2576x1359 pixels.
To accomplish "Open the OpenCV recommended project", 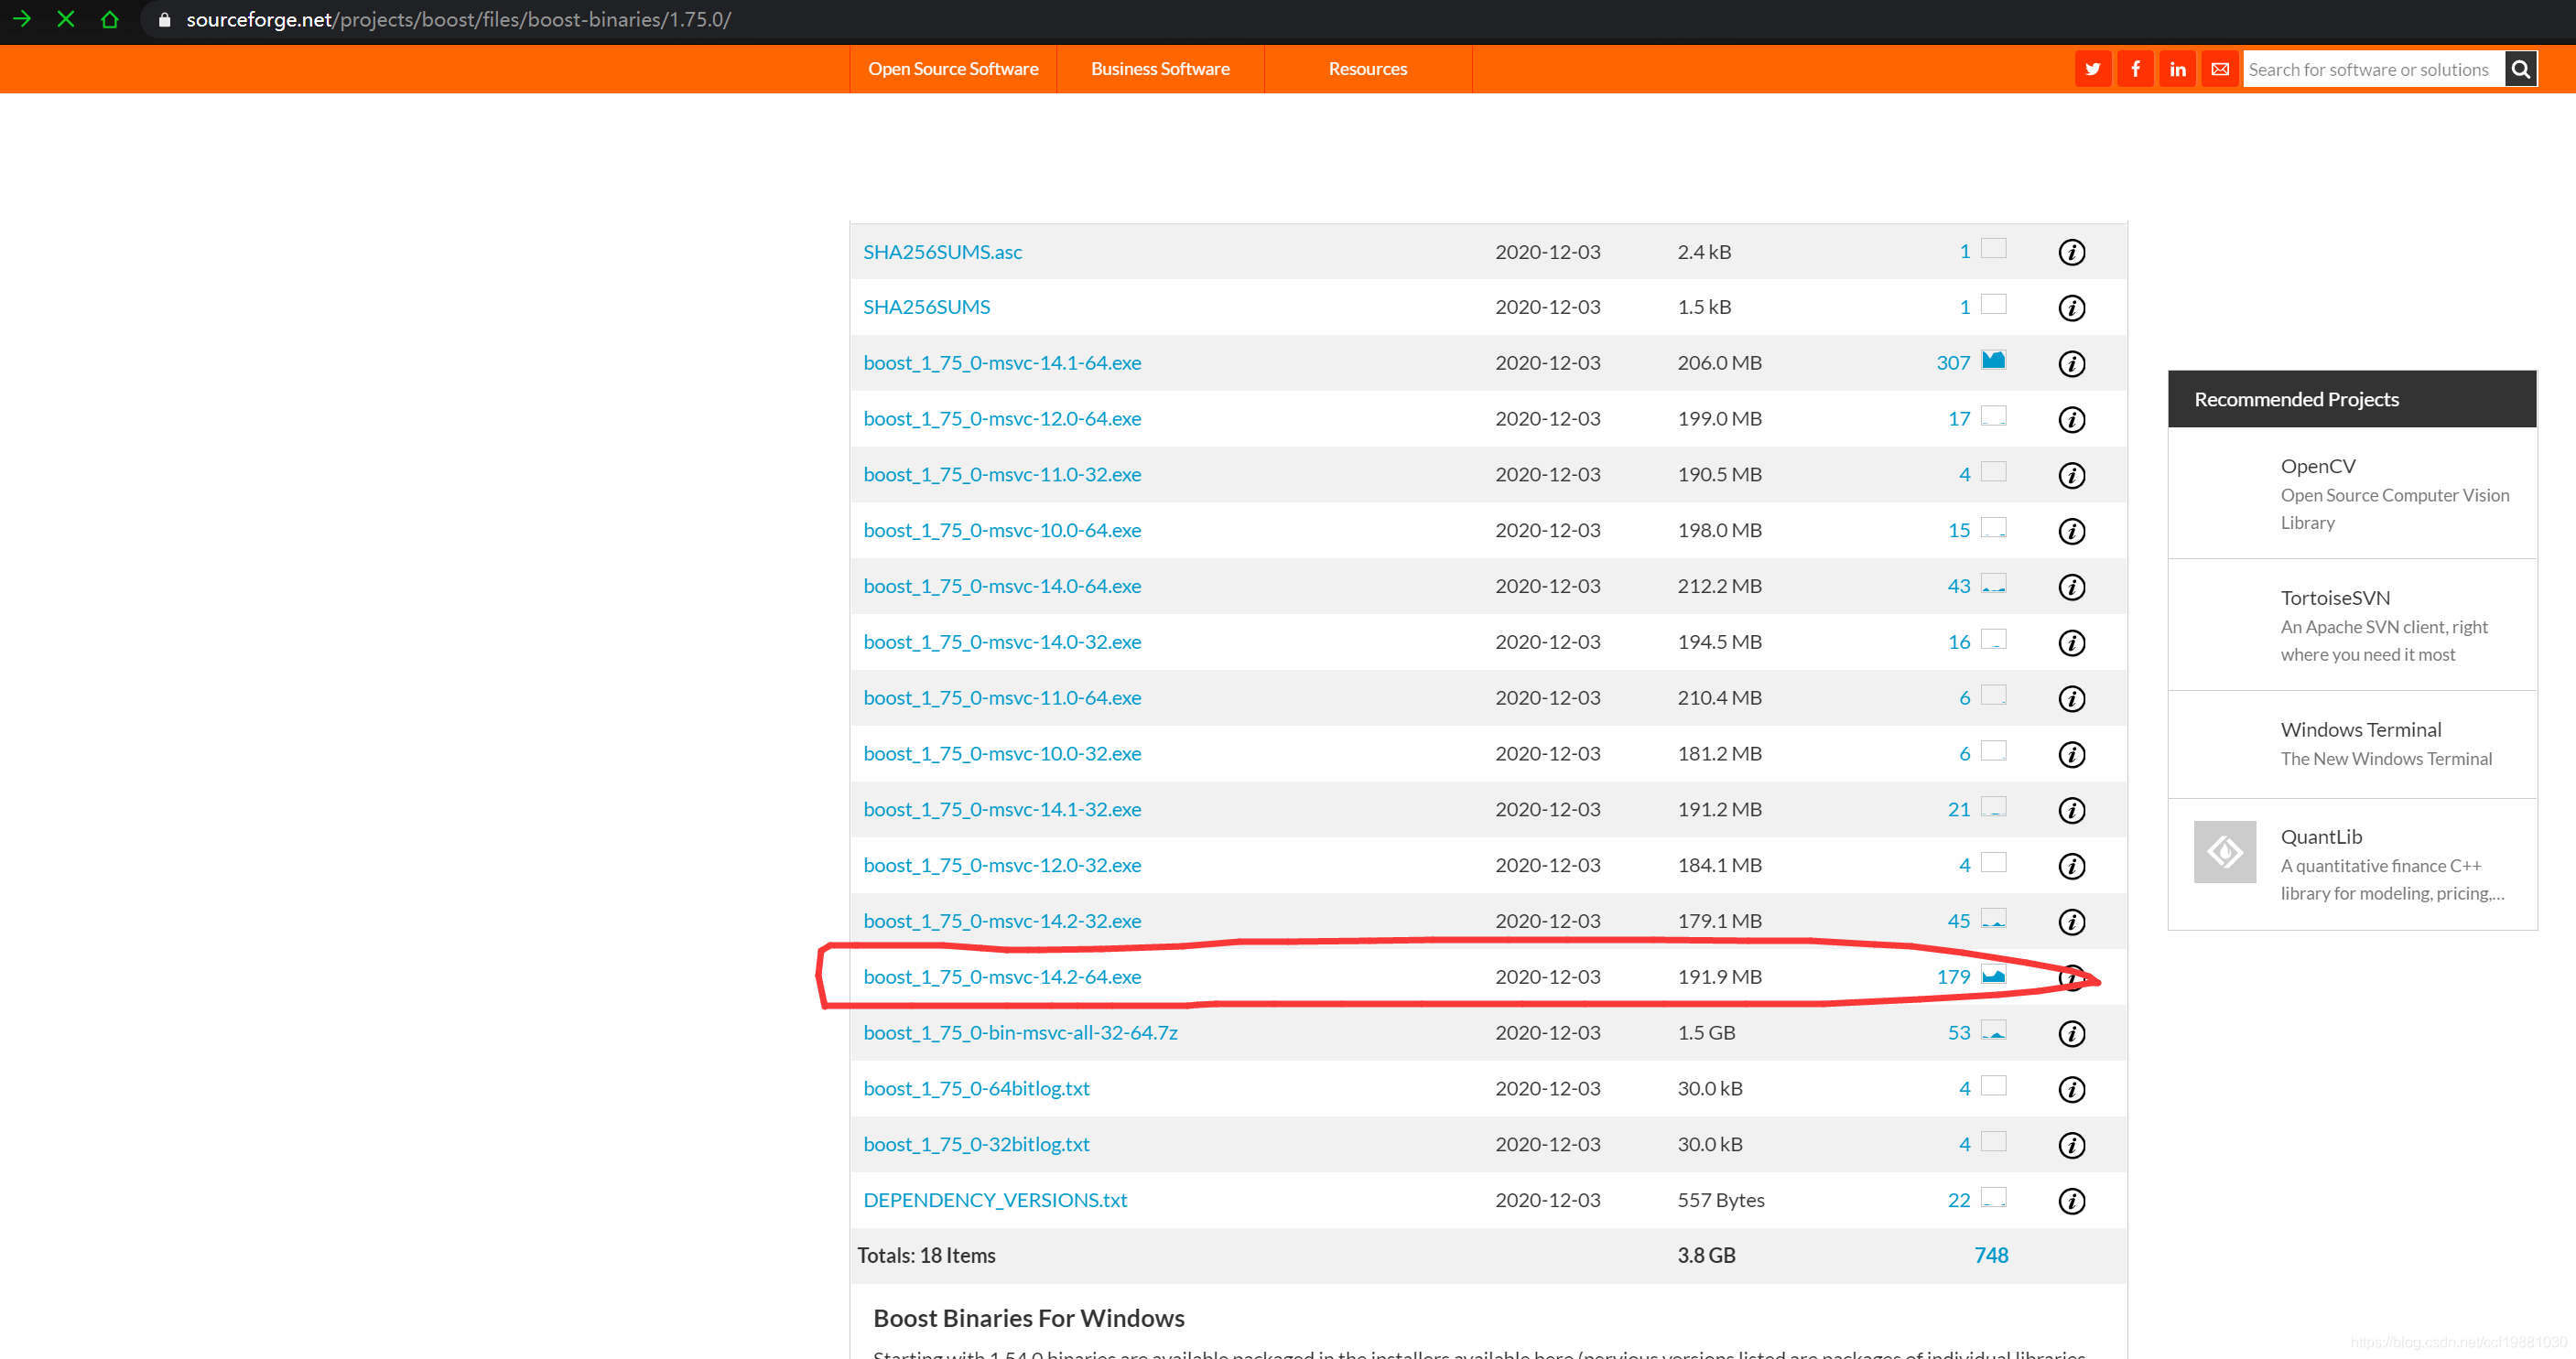I will [2317, 466].
